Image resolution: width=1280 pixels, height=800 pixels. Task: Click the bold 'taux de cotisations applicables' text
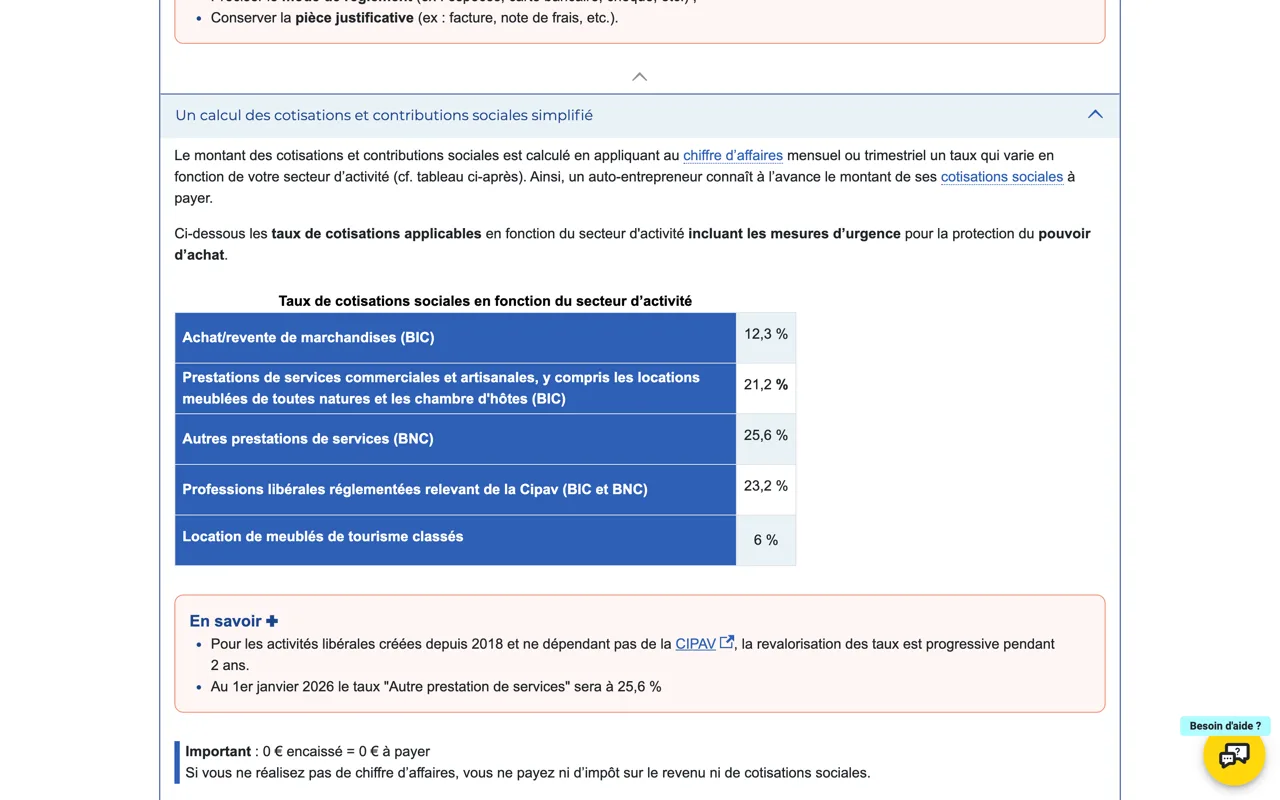(x=376, y=234)
